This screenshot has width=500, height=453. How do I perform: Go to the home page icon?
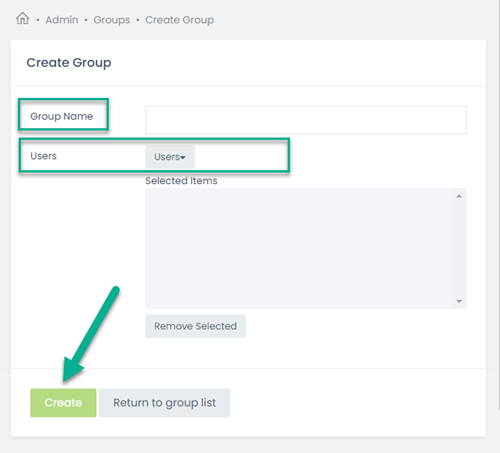23,18
